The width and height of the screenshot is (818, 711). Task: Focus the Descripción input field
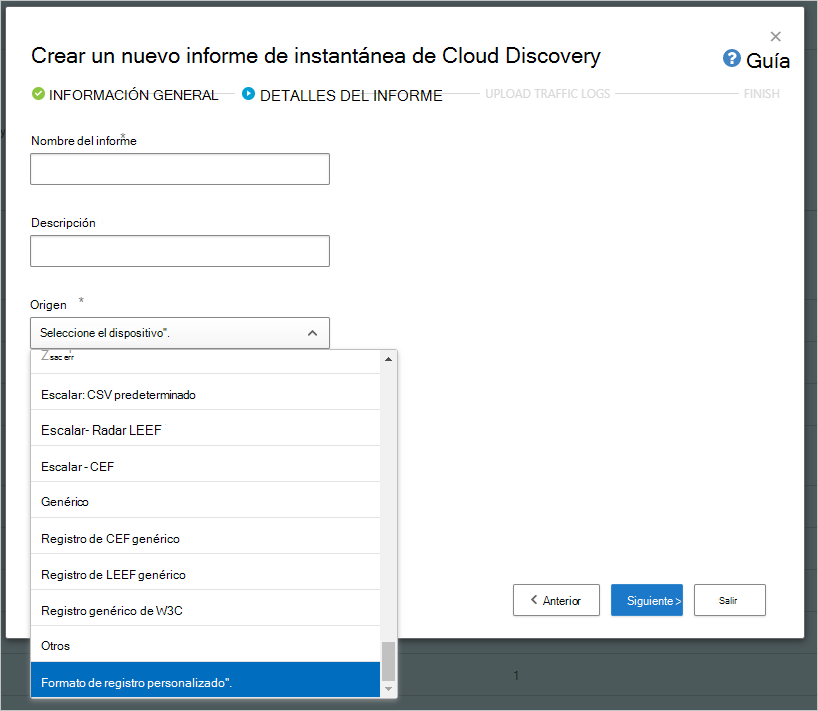click(180, 251)
